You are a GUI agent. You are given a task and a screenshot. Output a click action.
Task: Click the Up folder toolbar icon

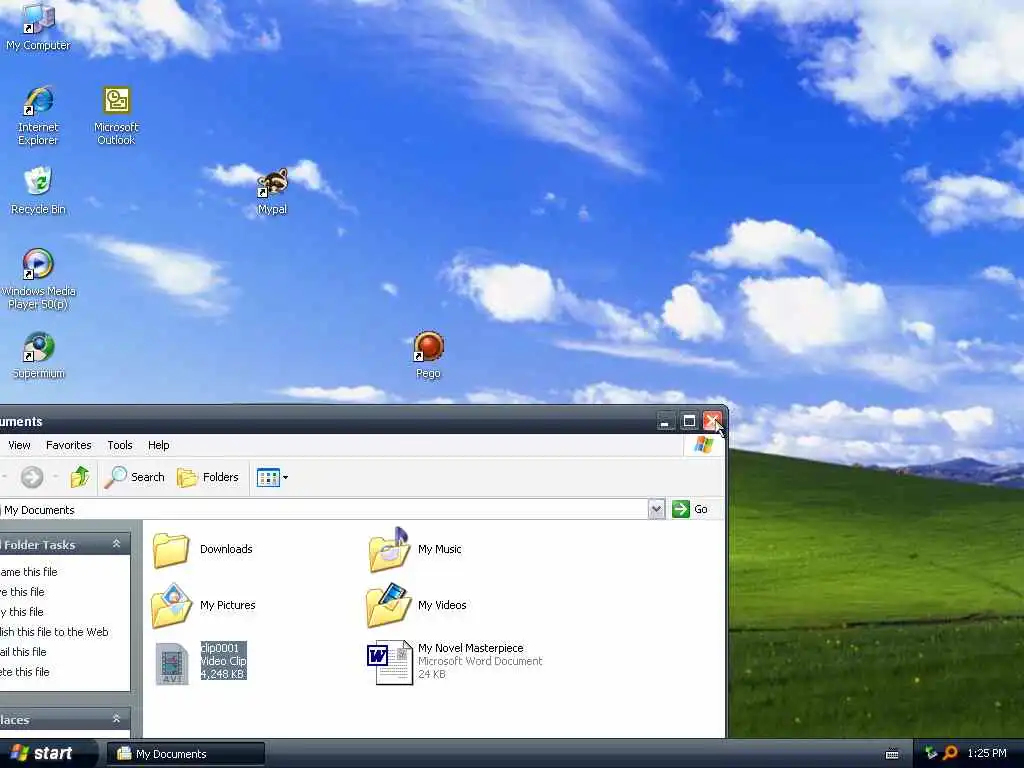80,477
